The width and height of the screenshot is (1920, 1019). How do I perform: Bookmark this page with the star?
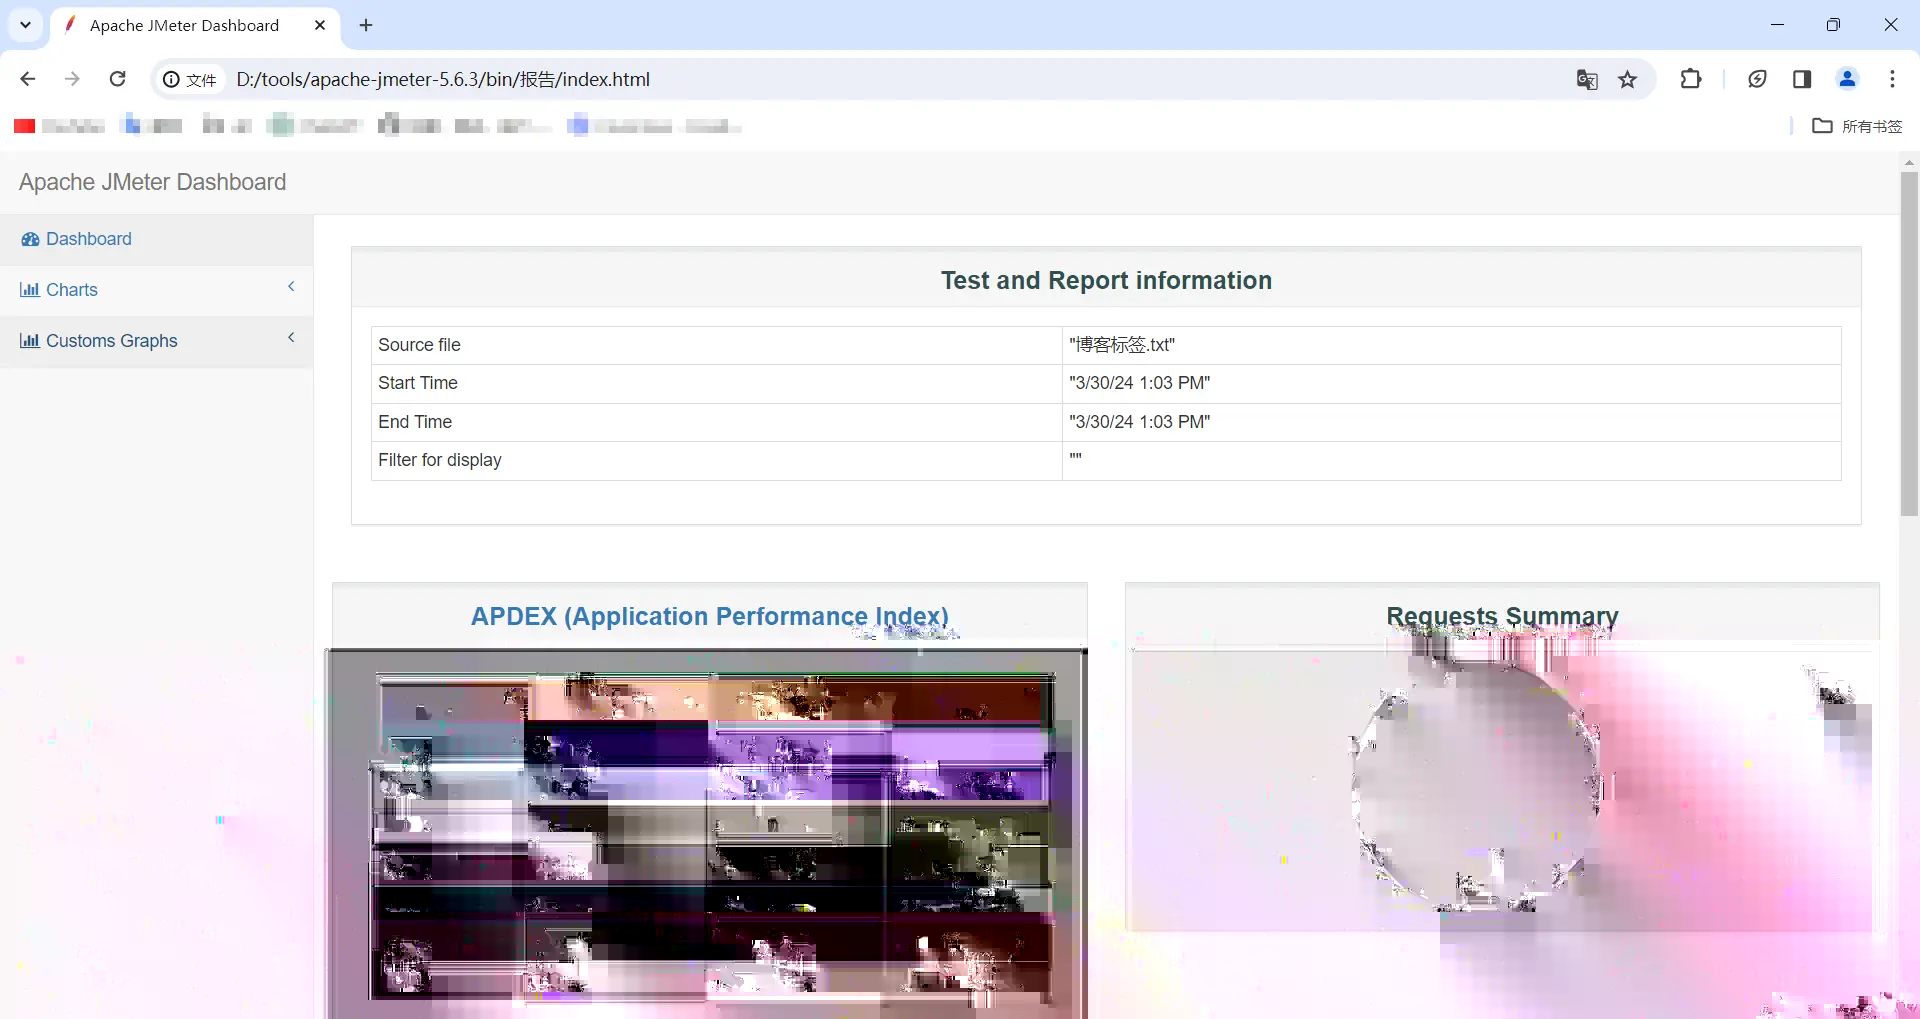[1628, 79]
